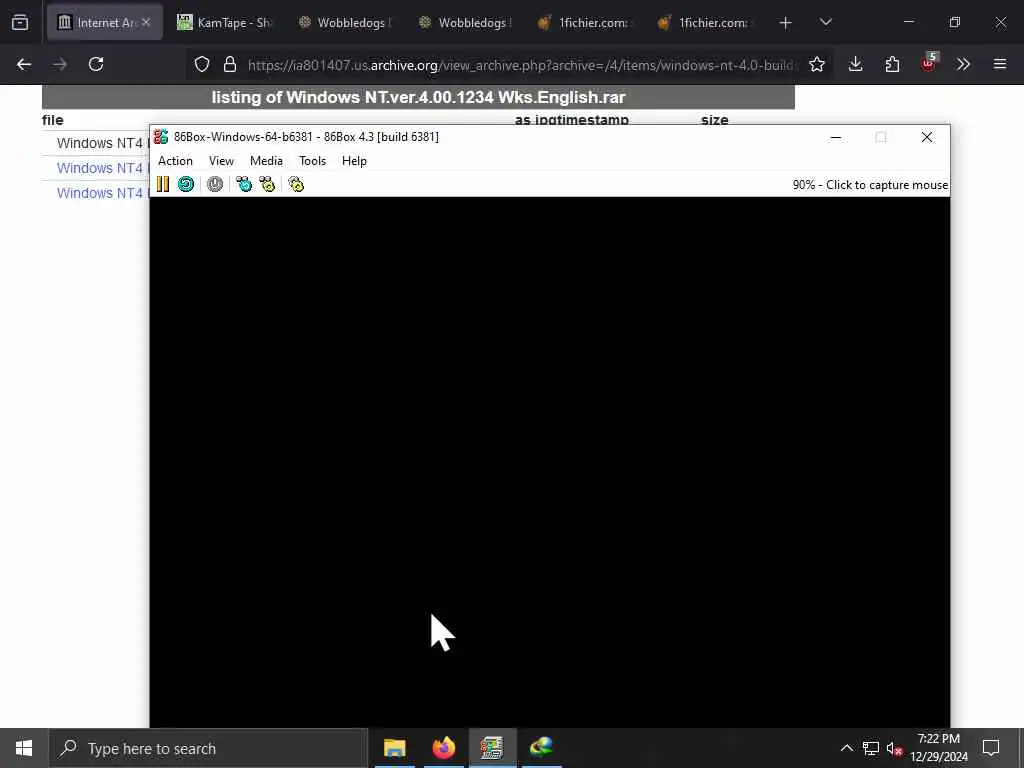Click the tracking protection shield icon
This screenshot has height=768, width=1024.
pos(202,64)
